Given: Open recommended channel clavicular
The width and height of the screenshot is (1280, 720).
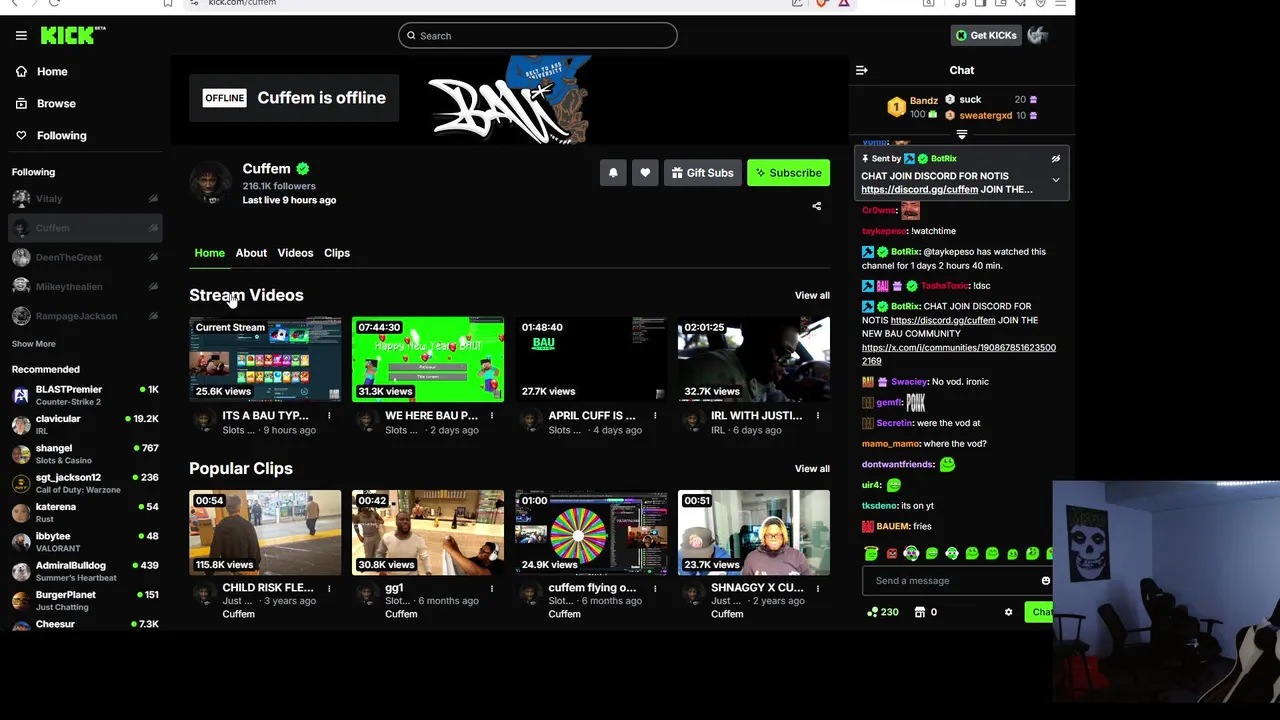Looking at the screenshot, I should pos(84,424).
